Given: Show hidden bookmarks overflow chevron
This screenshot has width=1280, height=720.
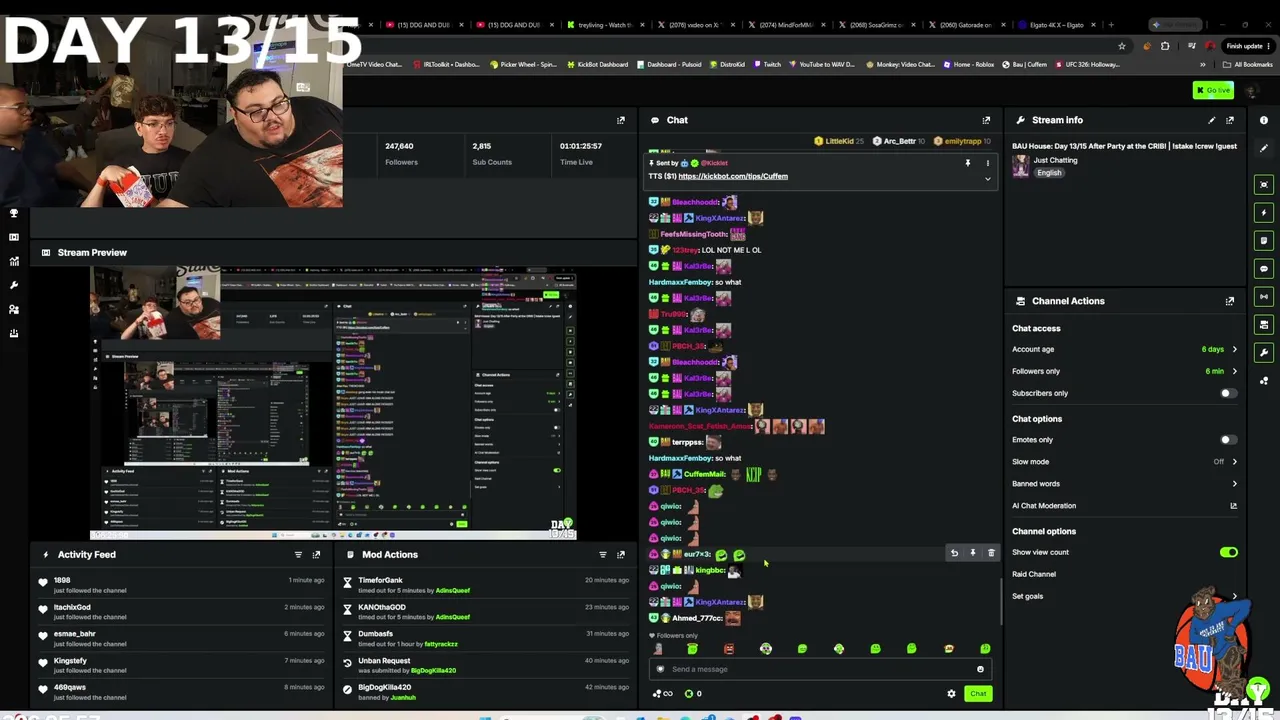Looking at the screenshot, I should (x=1202, y=65).
